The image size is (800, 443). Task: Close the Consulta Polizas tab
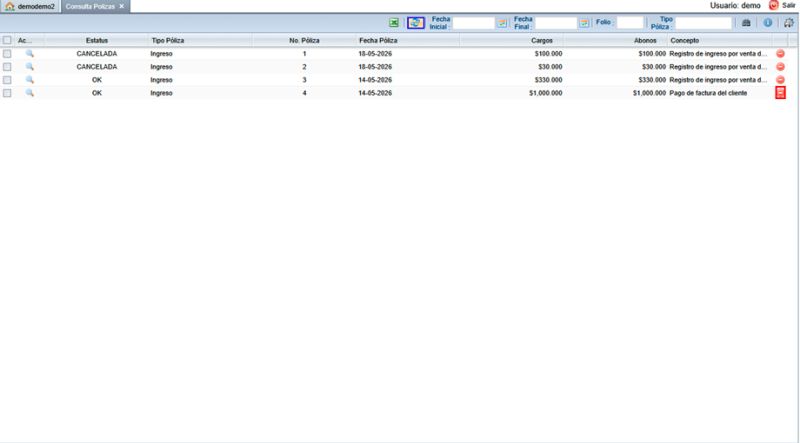[121, 7]
